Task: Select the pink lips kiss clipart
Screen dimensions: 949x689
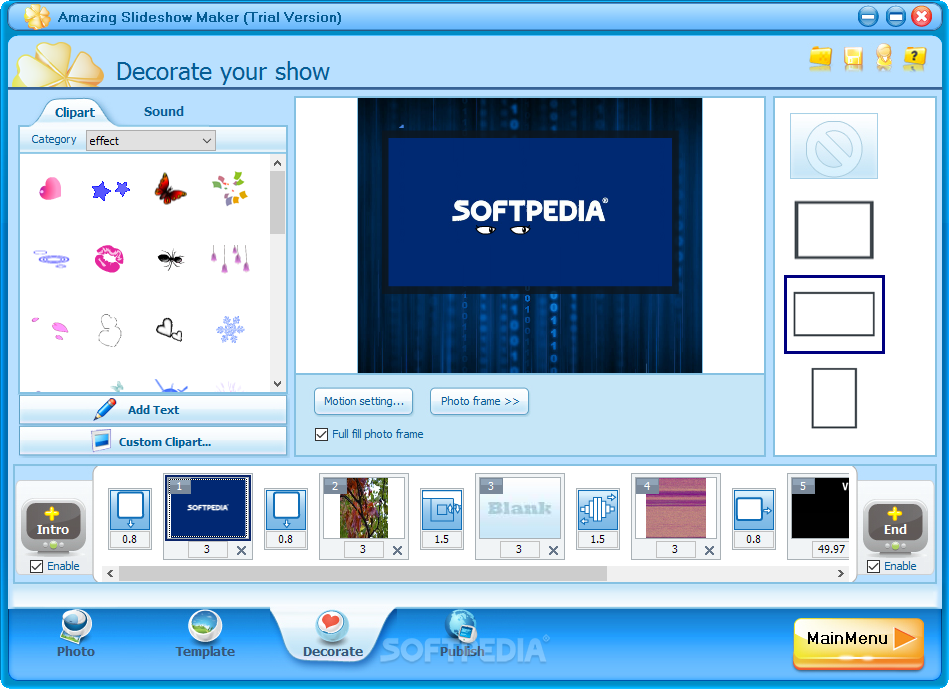Action: (110, 259)
